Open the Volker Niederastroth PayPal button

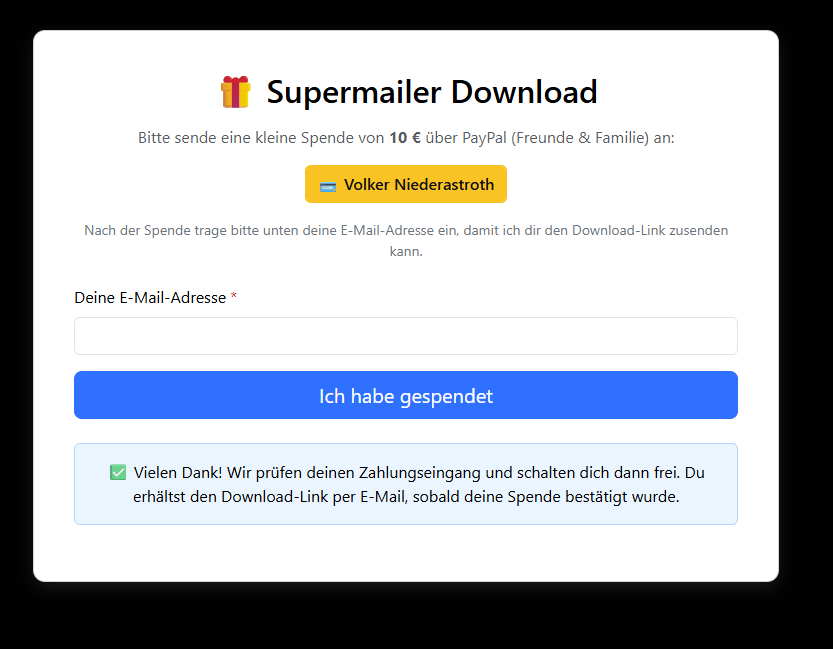pos(406,184)
